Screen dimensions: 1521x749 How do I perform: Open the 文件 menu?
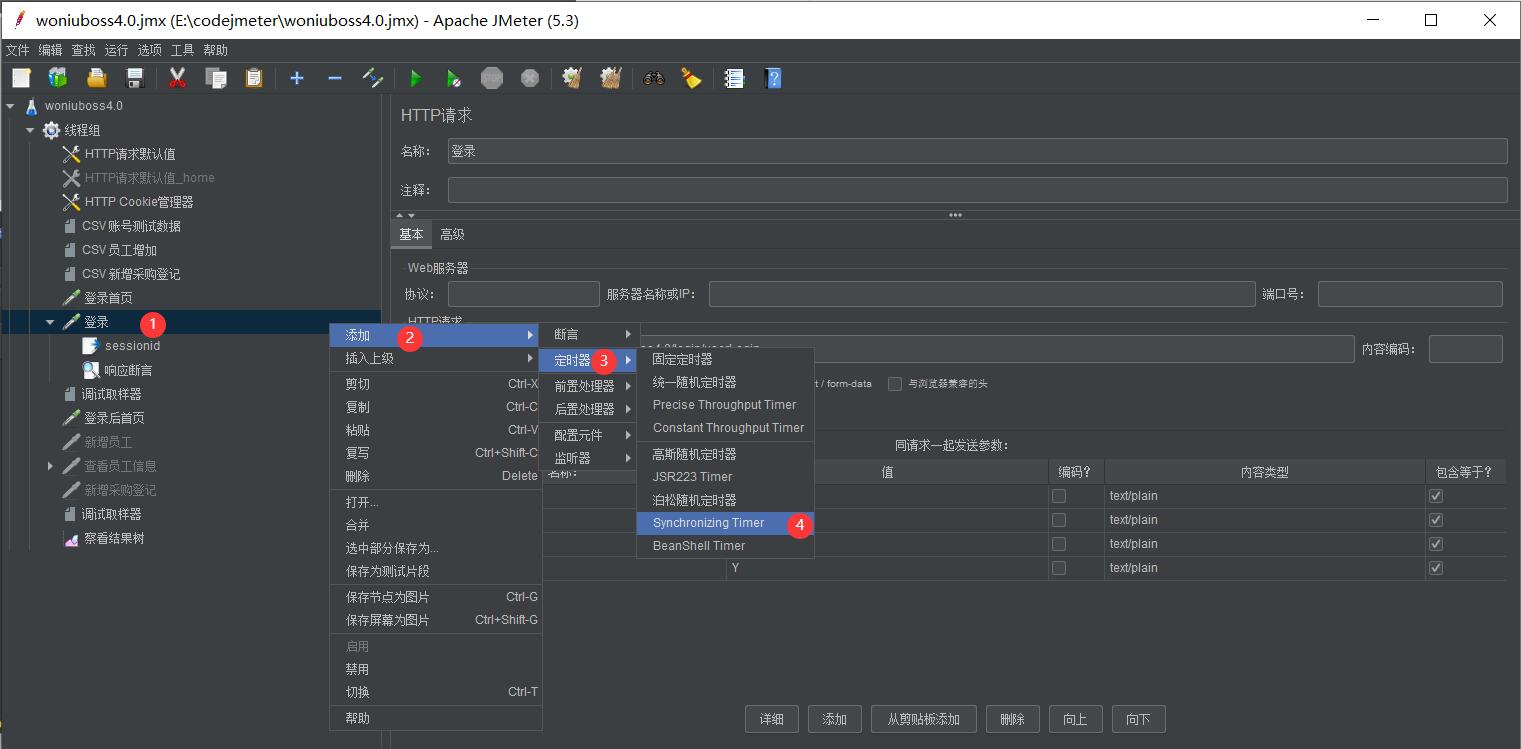coord(18,50)
